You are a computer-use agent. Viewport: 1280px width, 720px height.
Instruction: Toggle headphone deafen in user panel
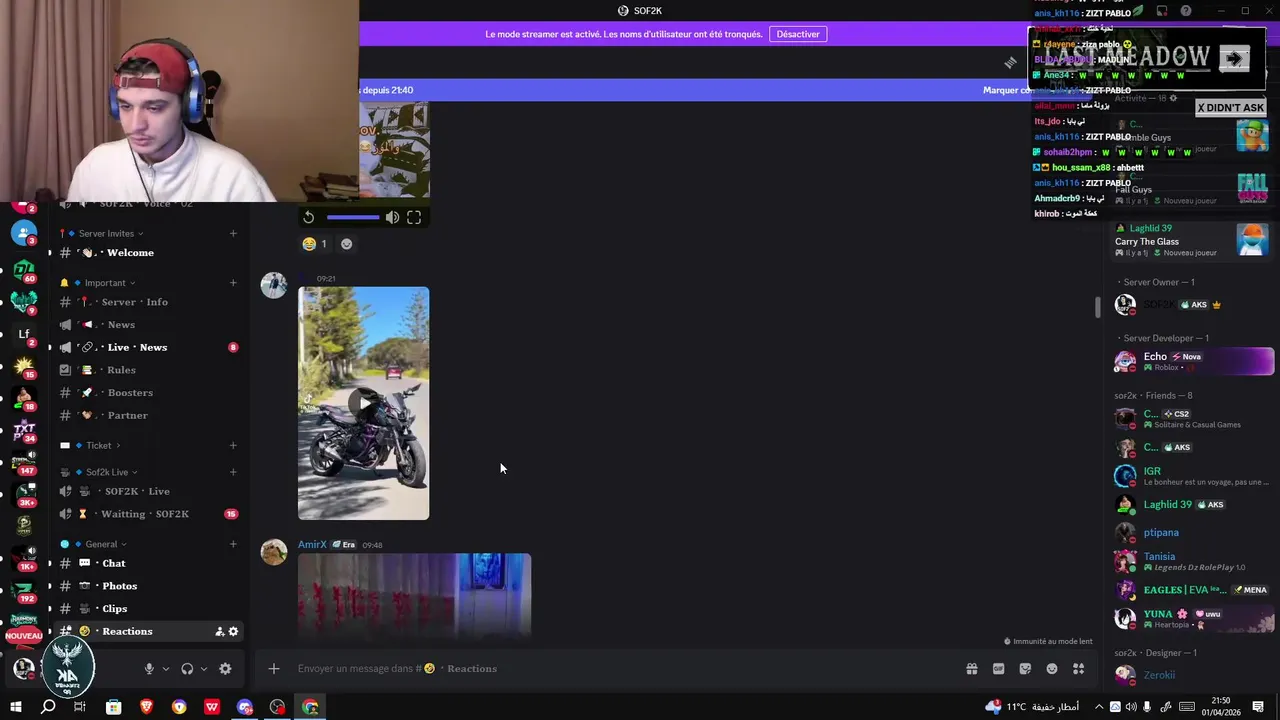(x=187, y=669)
